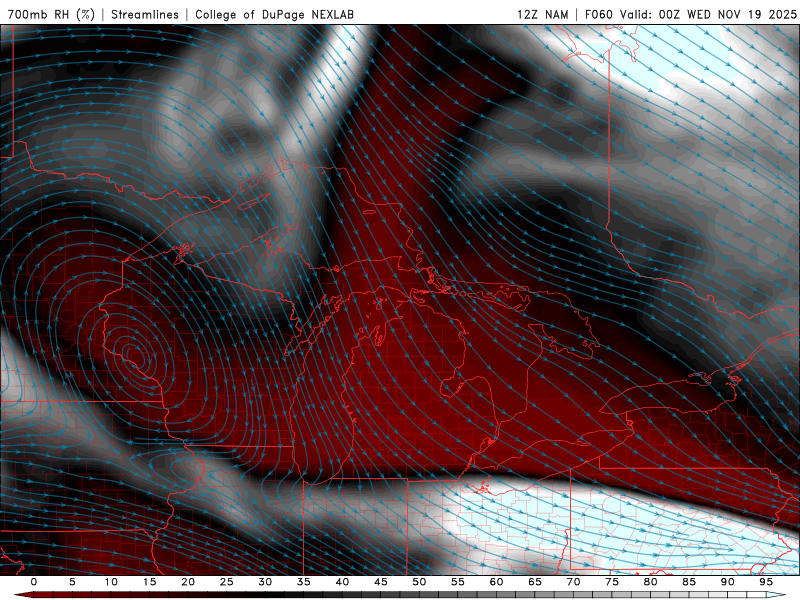Click the '45' color scale label

(x=381, y=582)
